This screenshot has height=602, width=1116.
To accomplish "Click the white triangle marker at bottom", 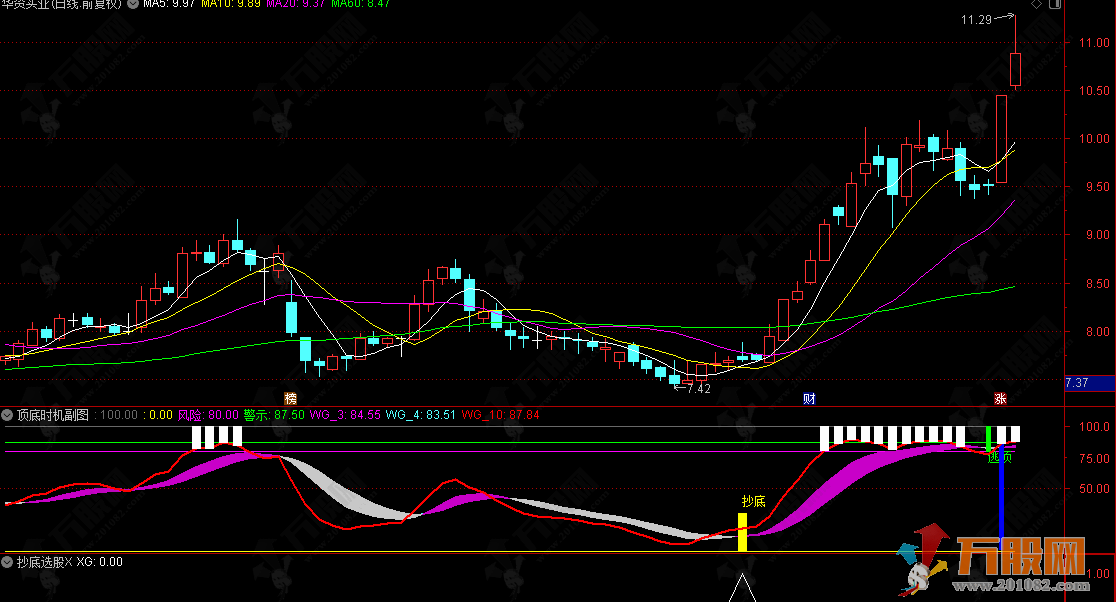I will tap(741, 590).
